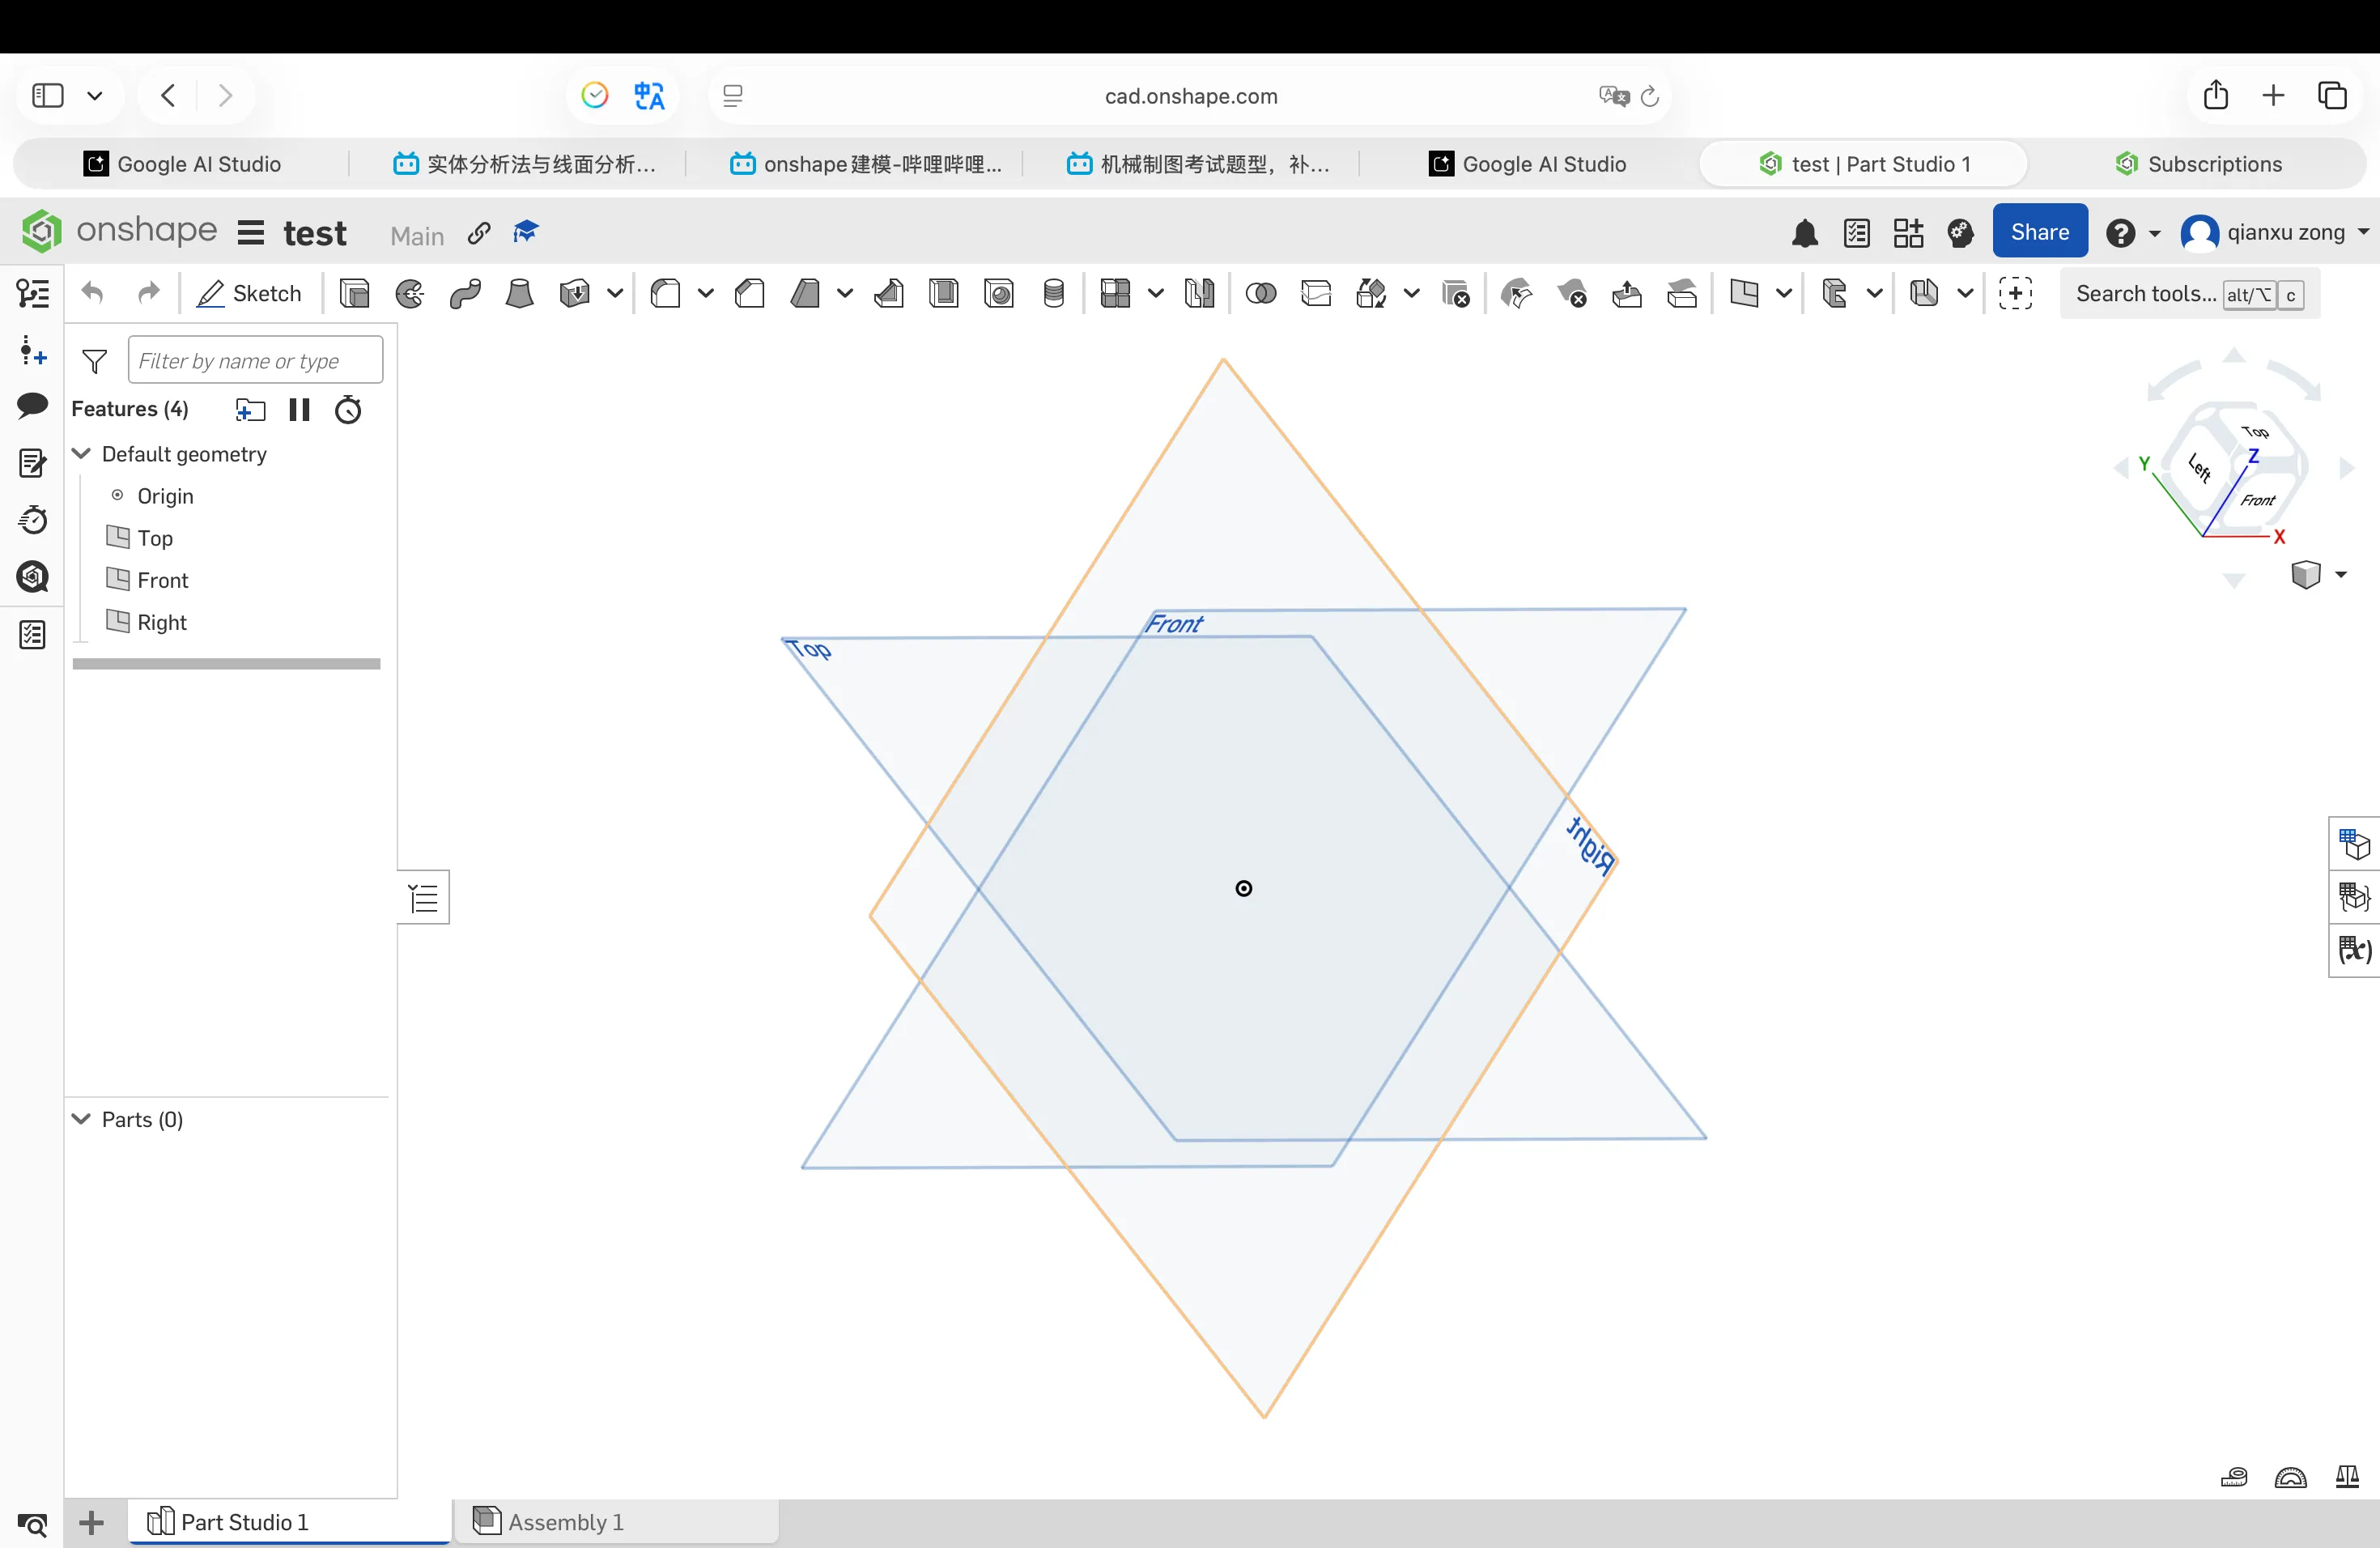Switch to the Assembly 1 tab

coord(566,1521)
